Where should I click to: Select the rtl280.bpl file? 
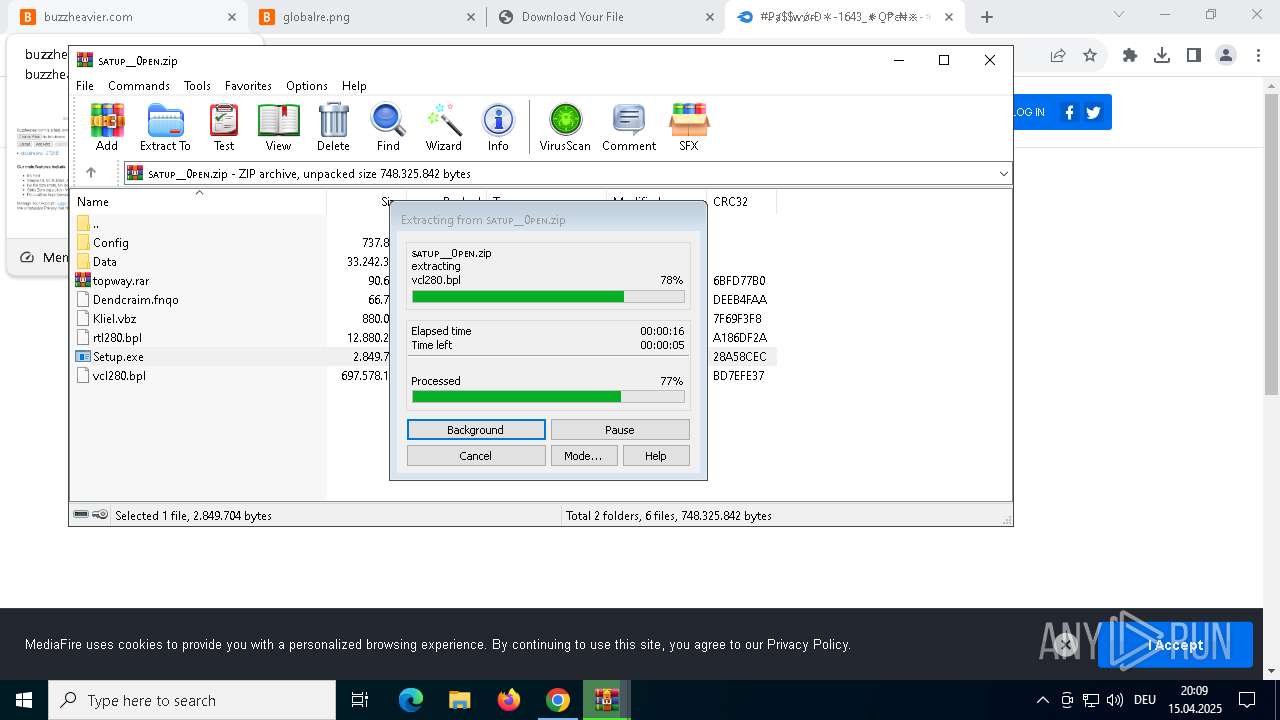pyautogui.click(x=117, y=338)
